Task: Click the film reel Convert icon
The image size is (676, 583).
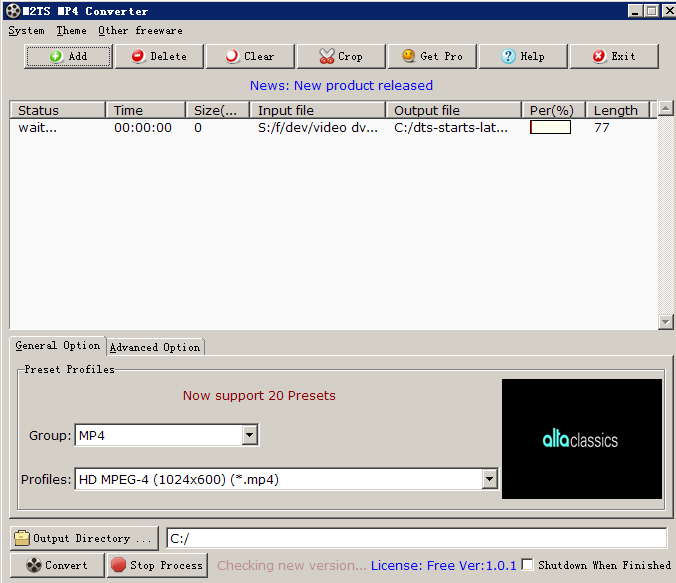Action: click(x=34, y=565)
